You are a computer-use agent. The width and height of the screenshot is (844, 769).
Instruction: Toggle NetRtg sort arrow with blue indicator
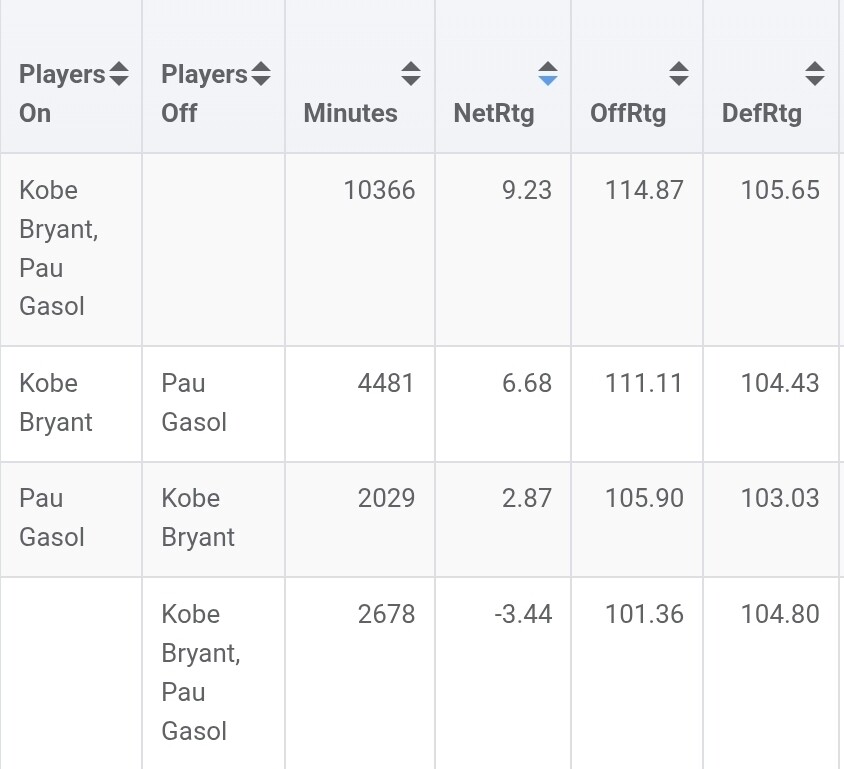coord(548,74)
